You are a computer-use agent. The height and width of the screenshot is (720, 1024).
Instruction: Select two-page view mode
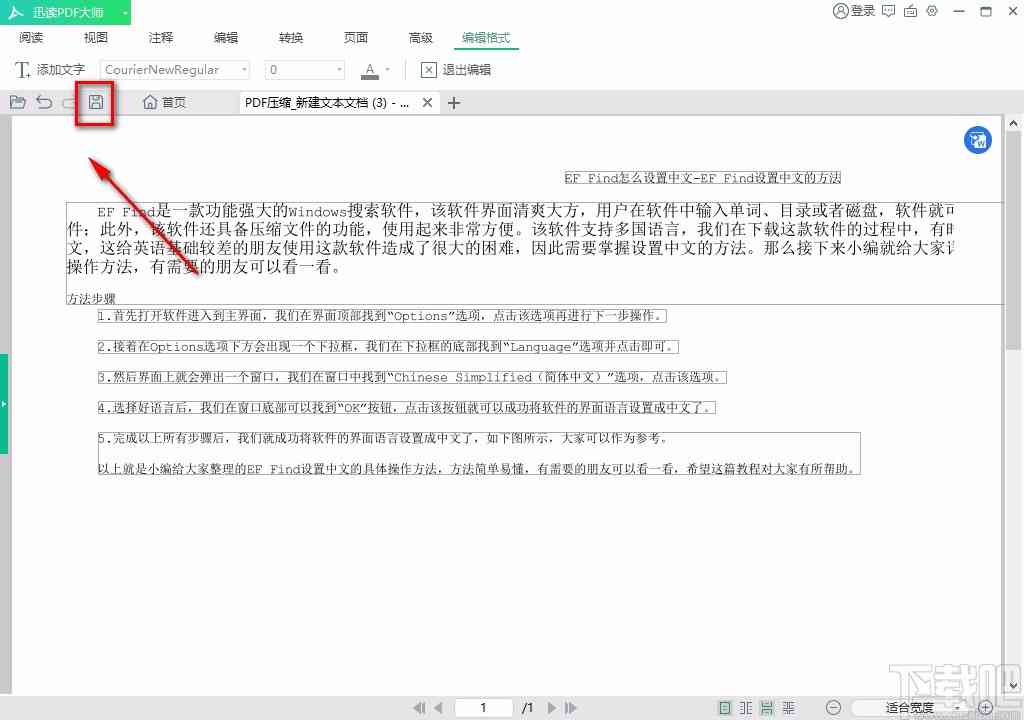pos(746,708)
